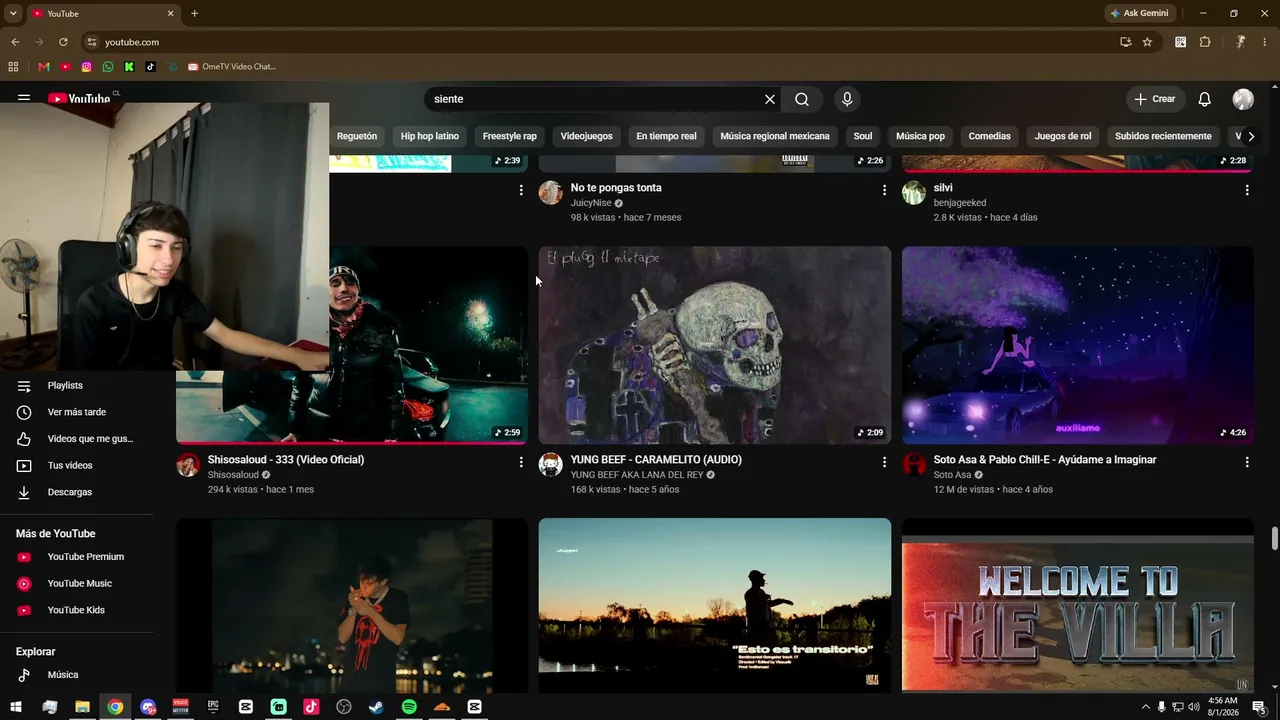Launch Steam from the taskbar
Viewport: 1280px width, 720px height.
tap(376, 707)
